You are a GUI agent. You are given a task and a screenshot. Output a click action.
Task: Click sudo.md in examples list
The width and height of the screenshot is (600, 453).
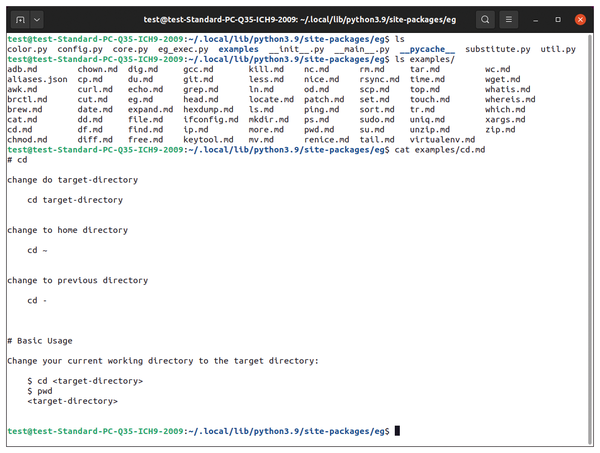(377, 120)
